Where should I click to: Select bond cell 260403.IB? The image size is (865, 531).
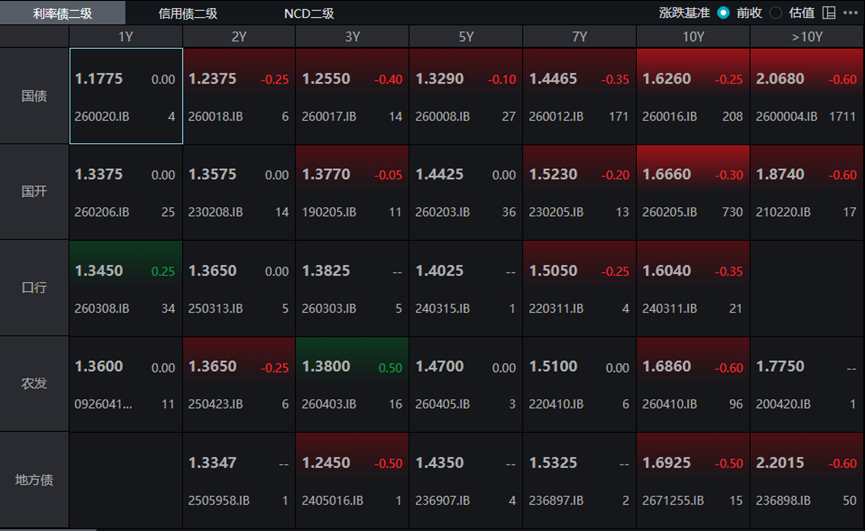353,384
